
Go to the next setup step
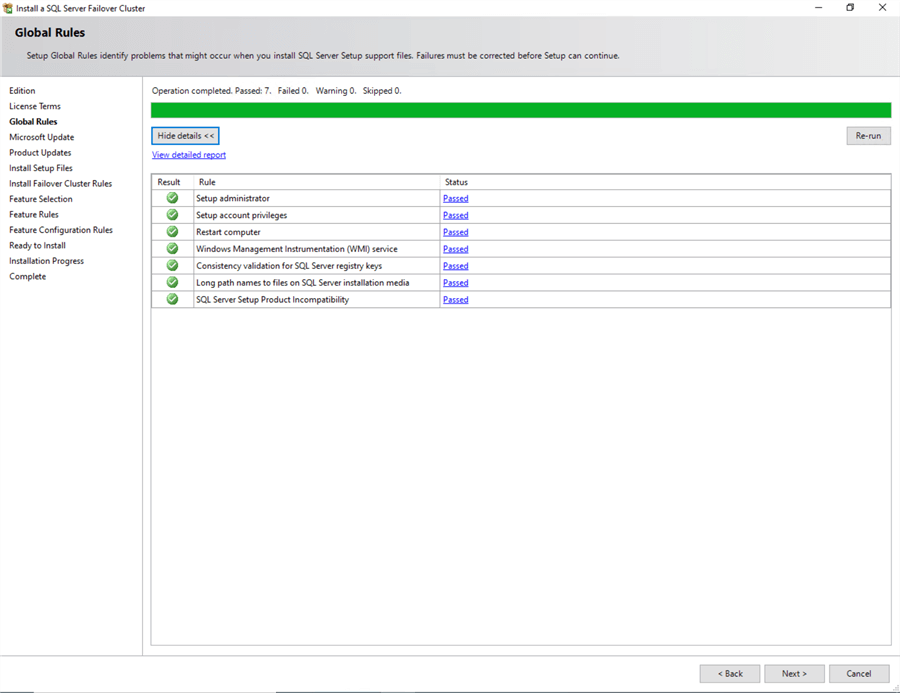[794, 673]
